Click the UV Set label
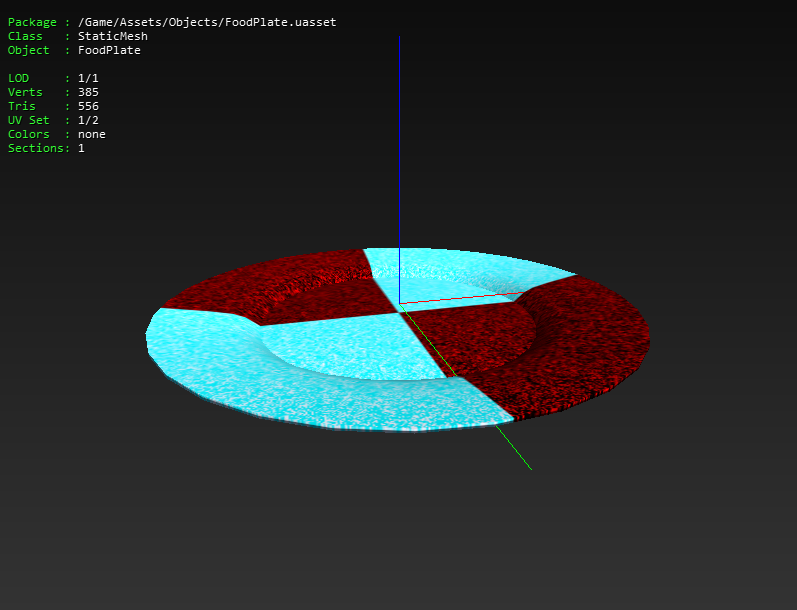 (28, 120)
